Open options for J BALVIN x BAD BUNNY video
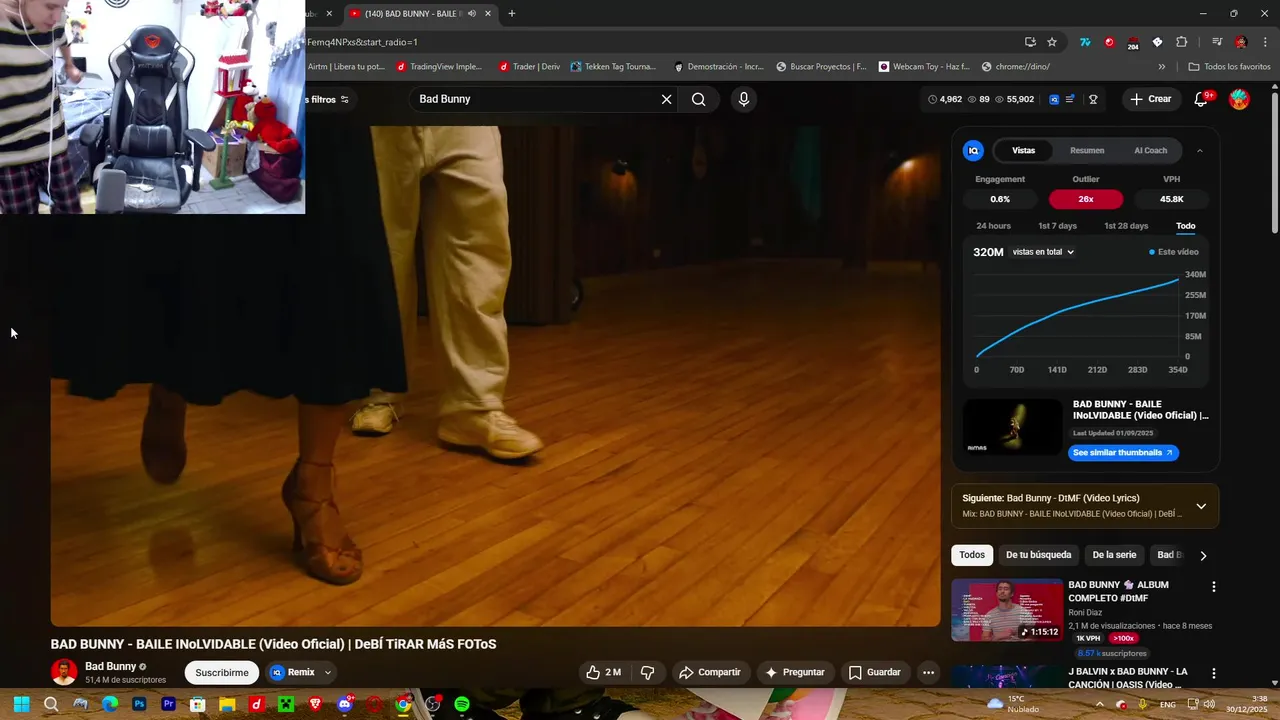This screenshot has width=1280, height=720. coord(1214,674)
